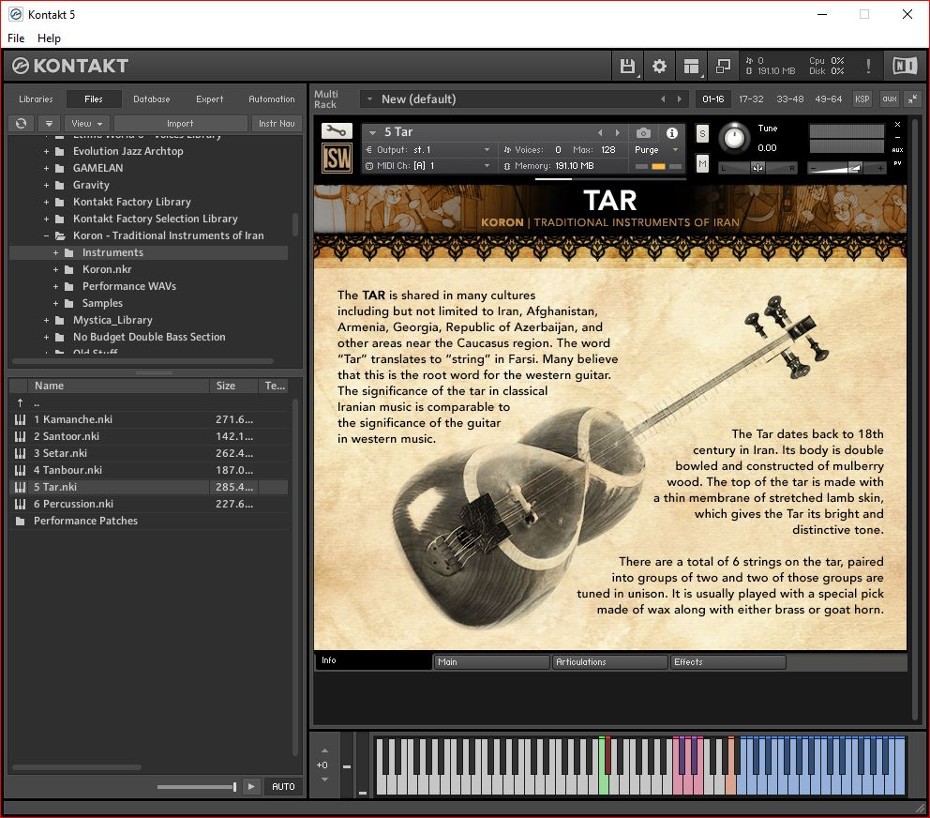Switch to the Database tab
This screenshot has height=818, width=930.
click(x=151, y=99)
